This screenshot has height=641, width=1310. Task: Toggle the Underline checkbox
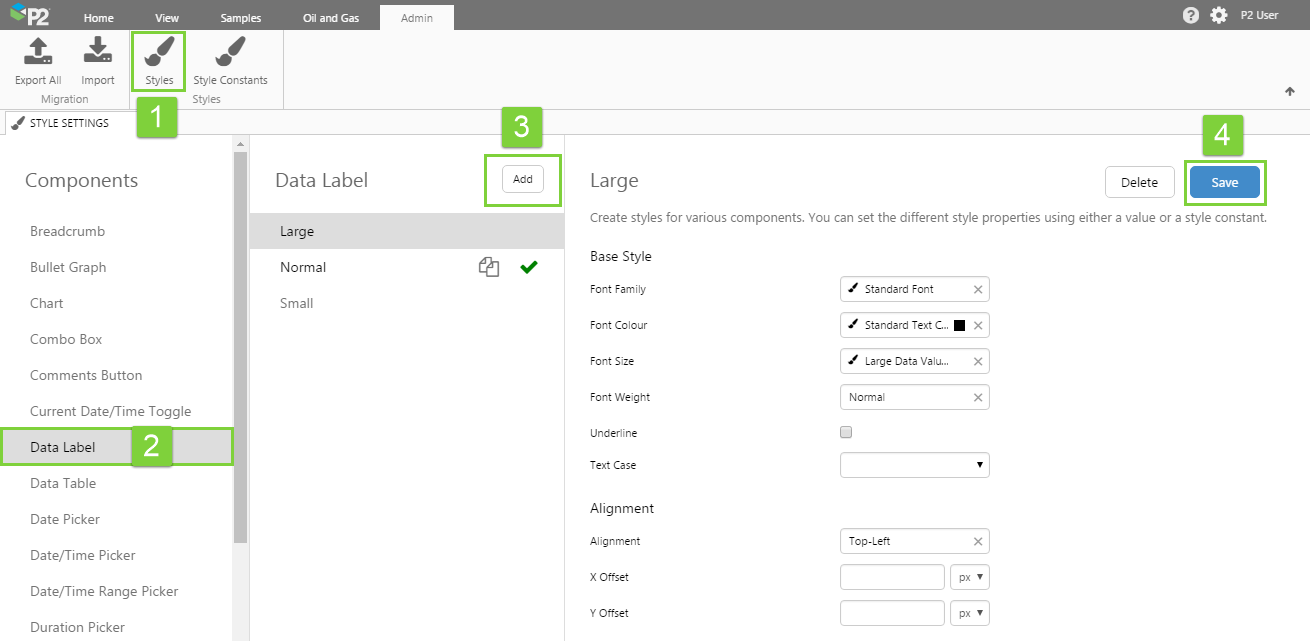(x=846, y=433)
